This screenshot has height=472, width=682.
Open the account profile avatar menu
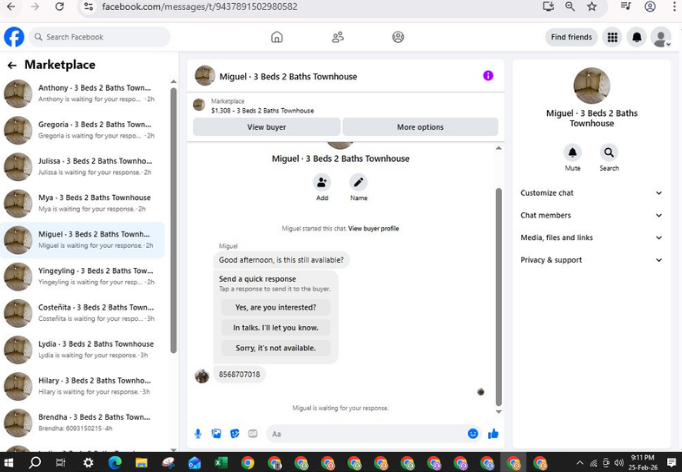pos(661,37)
